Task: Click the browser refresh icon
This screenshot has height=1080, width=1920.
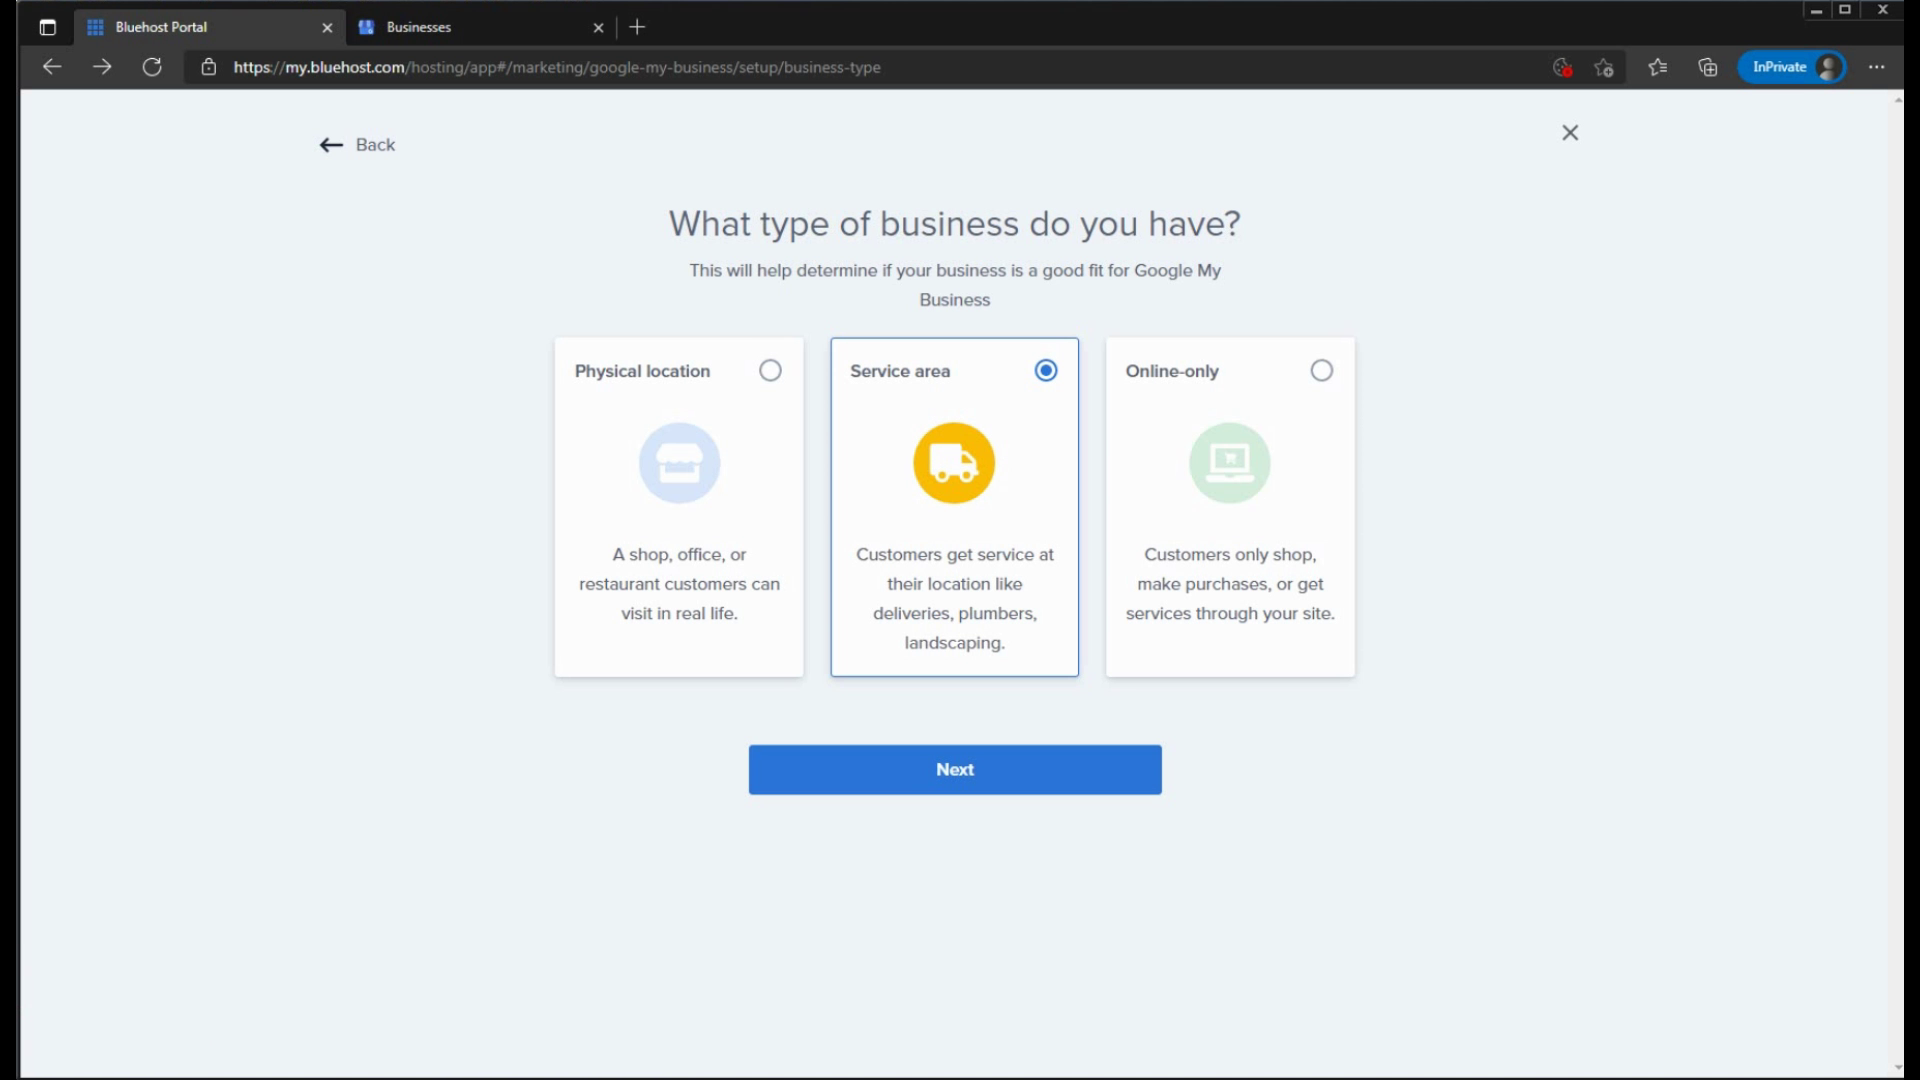Action: click(x=152, y=67)
